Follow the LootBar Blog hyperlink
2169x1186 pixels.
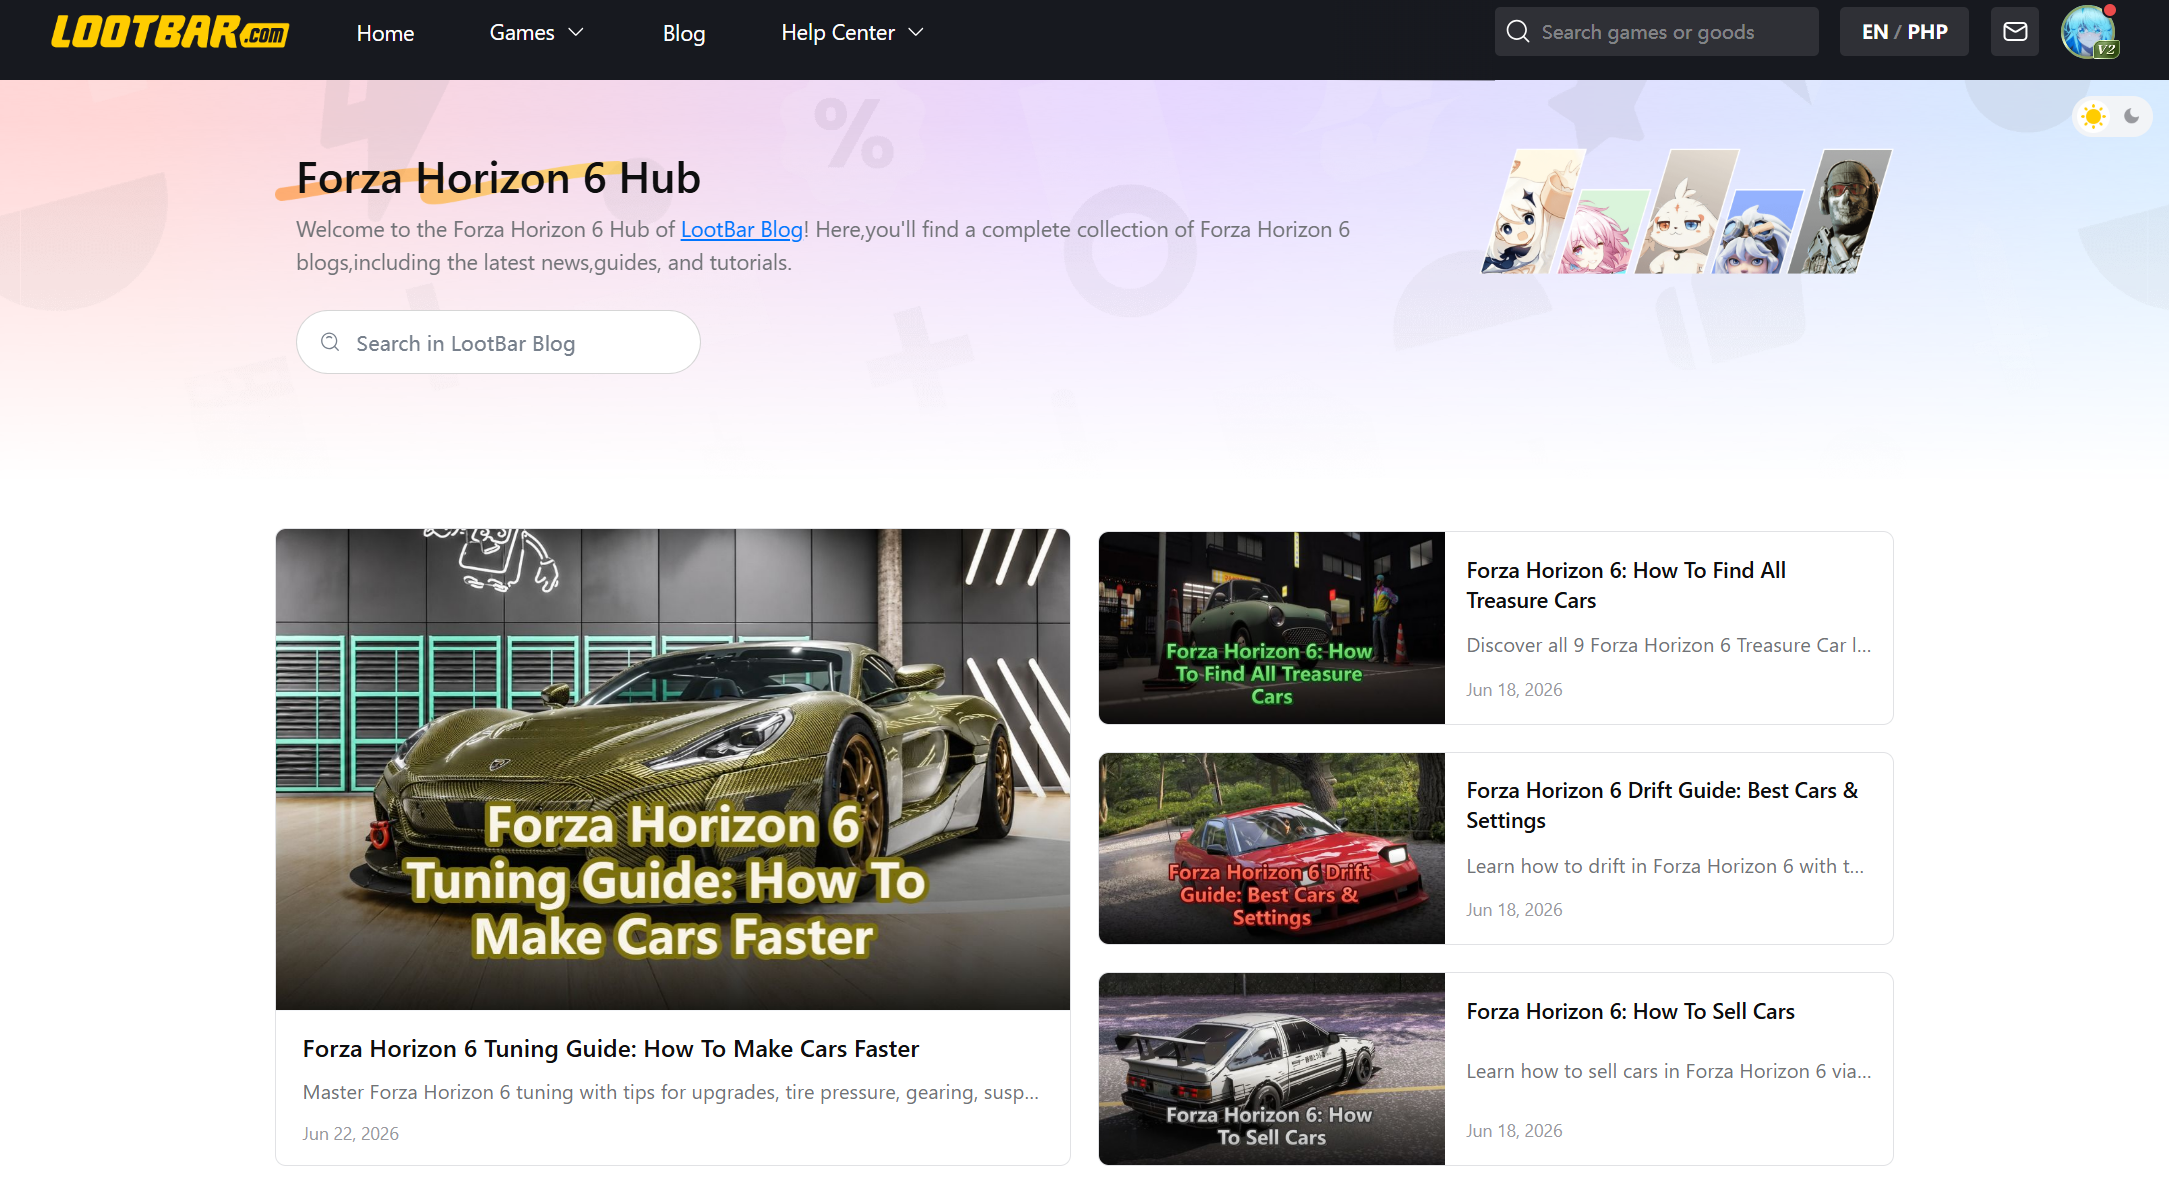pyautogui.click(x=742, y=230)
